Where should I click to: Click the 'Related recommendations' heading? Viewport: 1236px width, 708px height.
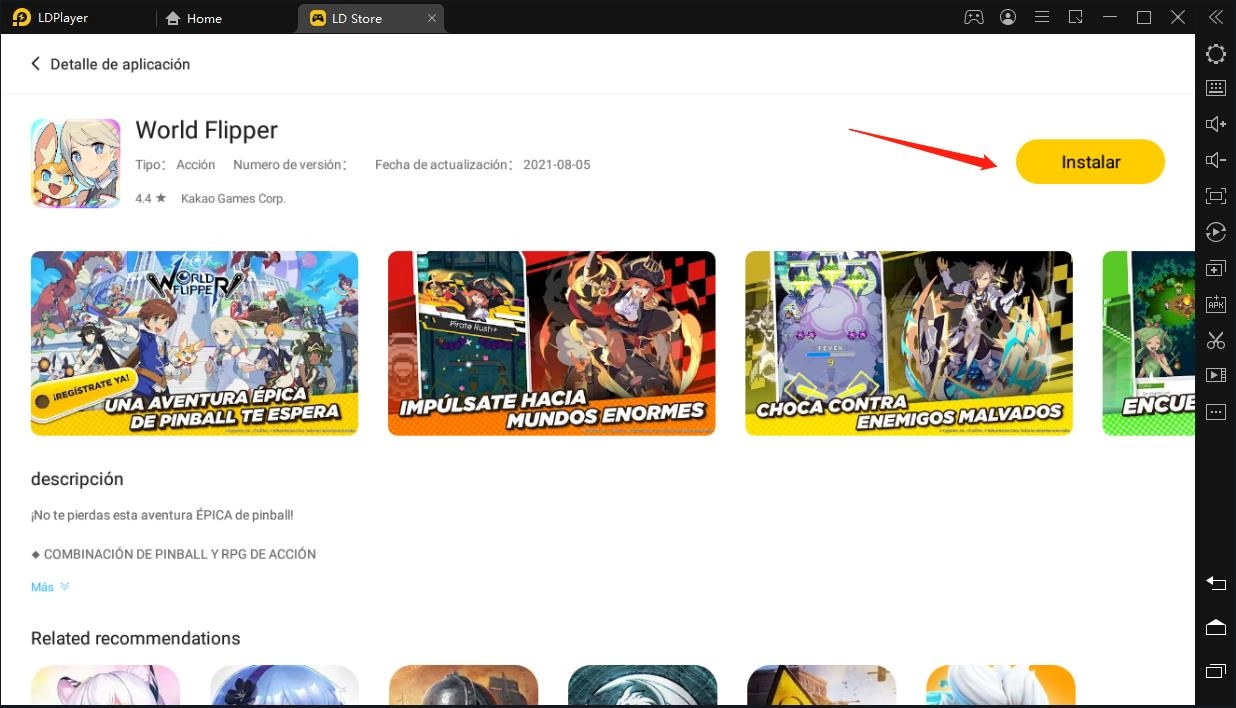click(136, 638)
